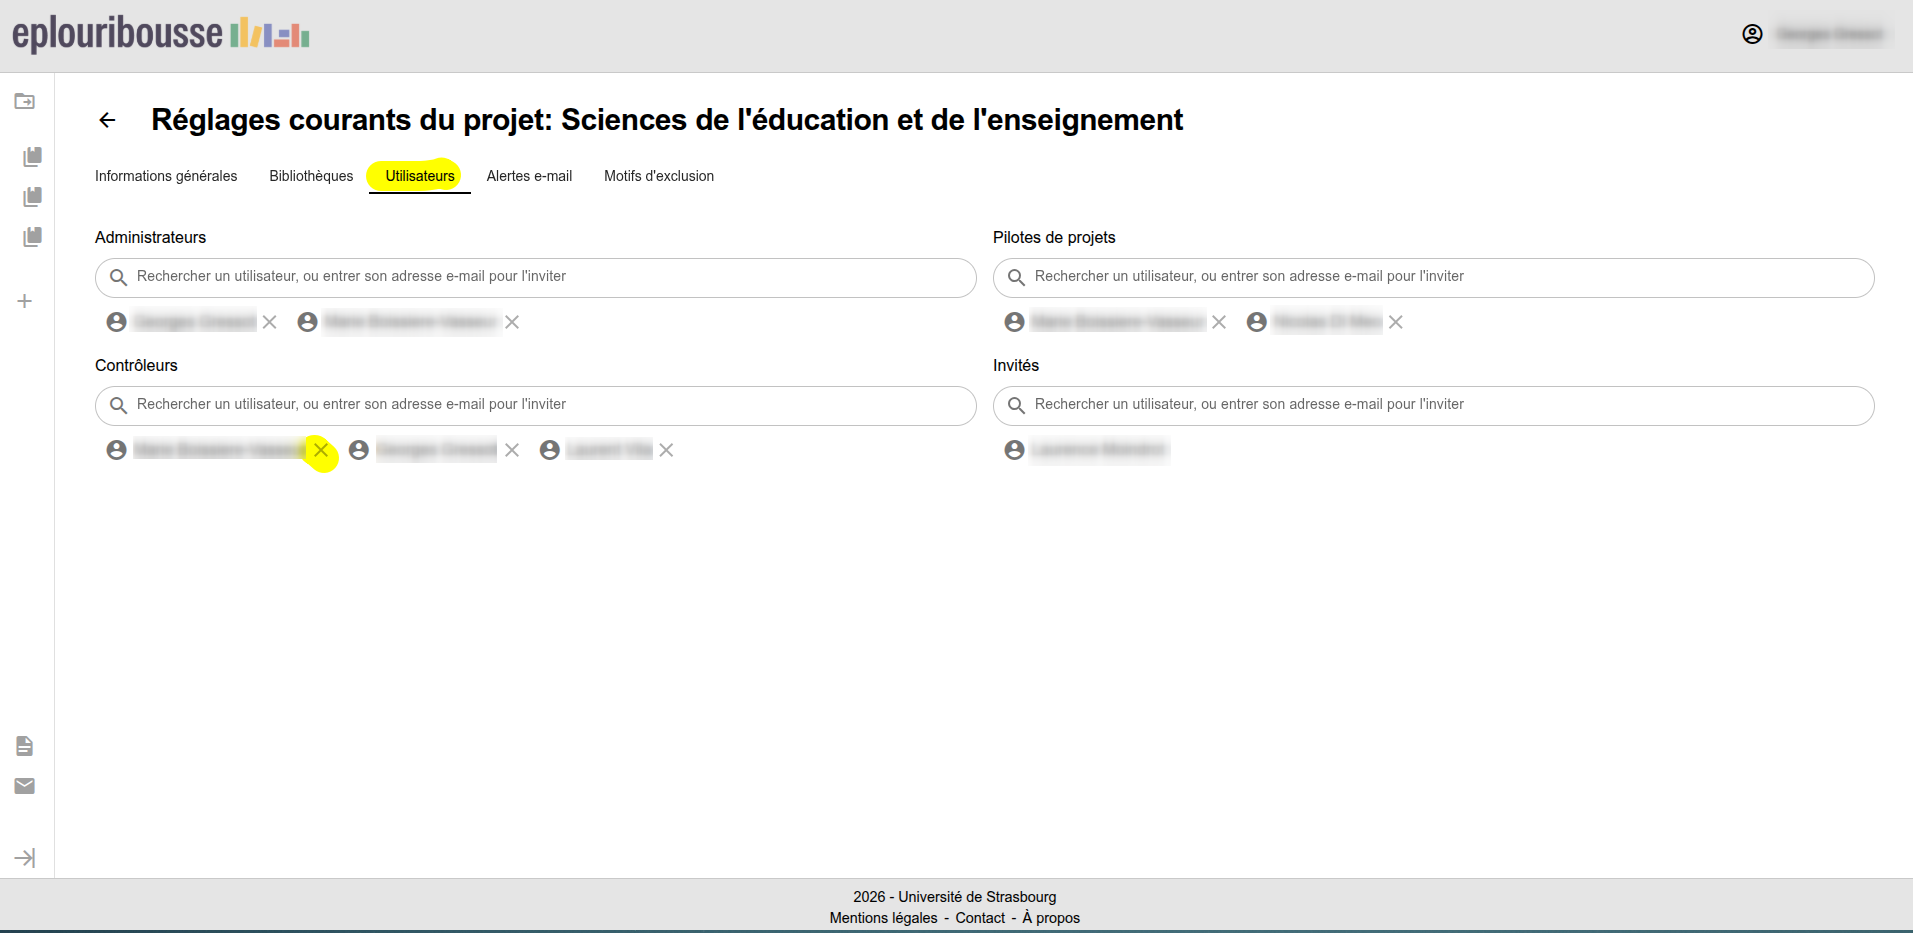Viewport: 1913px width, 933px height.
Task: Follow the À propos footer link
Action: (1051, 918)
